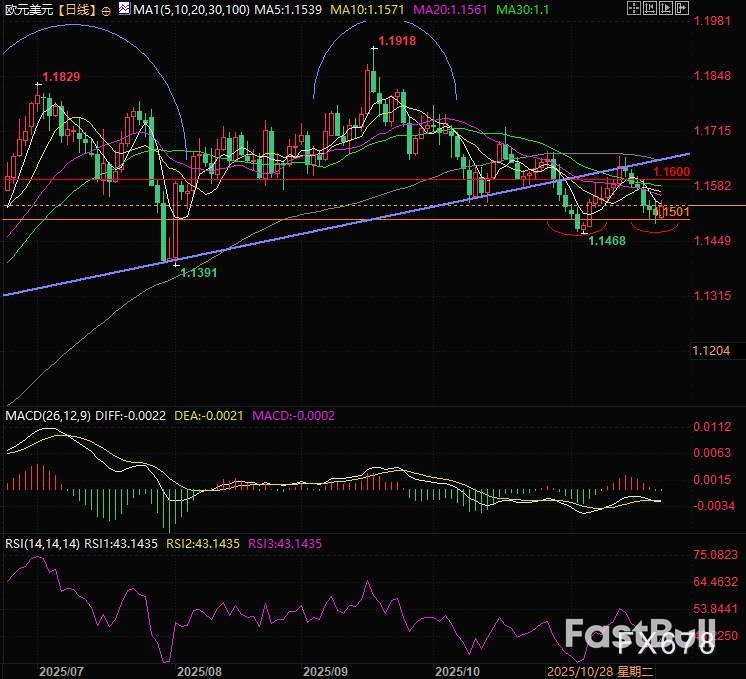
Task: Click the 1.1918 high price marker
Action: pos(393,45)
